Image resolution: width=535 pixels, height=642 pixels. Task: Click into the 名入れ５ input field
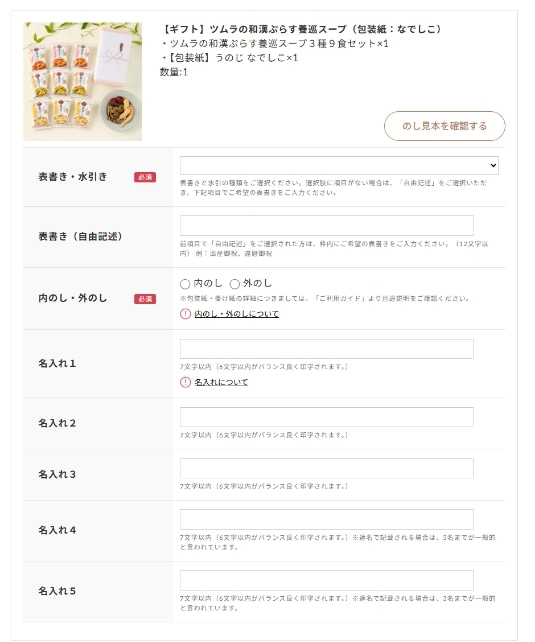point(327,580)
